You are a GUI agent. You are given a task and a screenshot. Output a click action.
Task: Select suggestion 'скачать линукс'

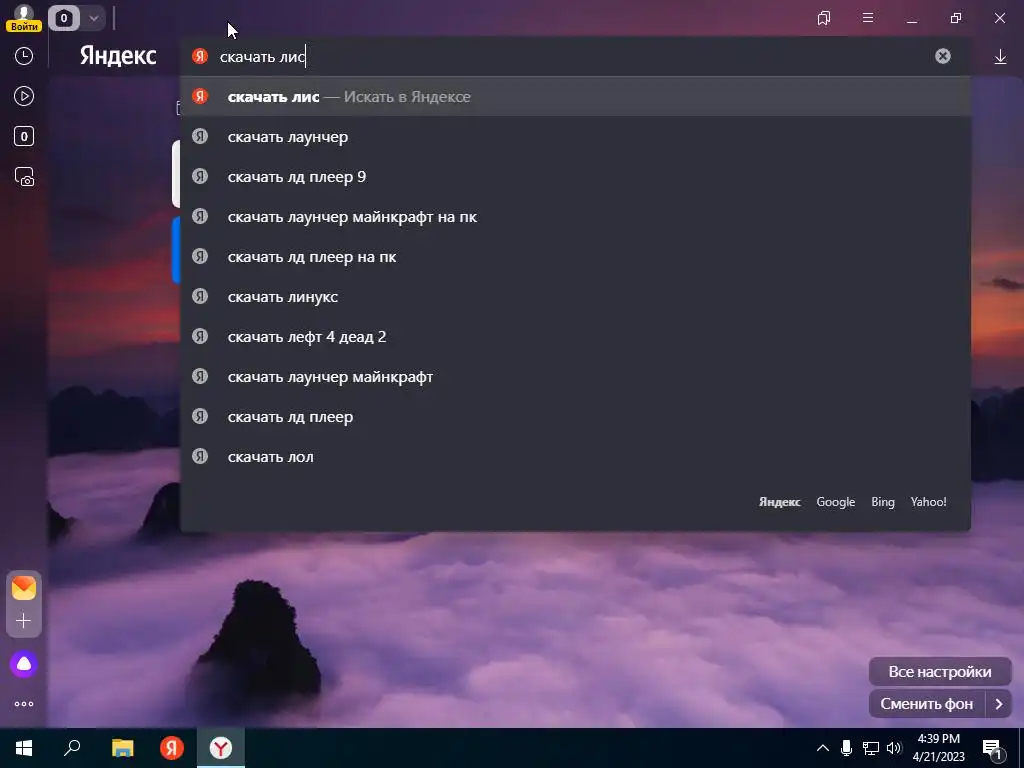click(575, 296)
